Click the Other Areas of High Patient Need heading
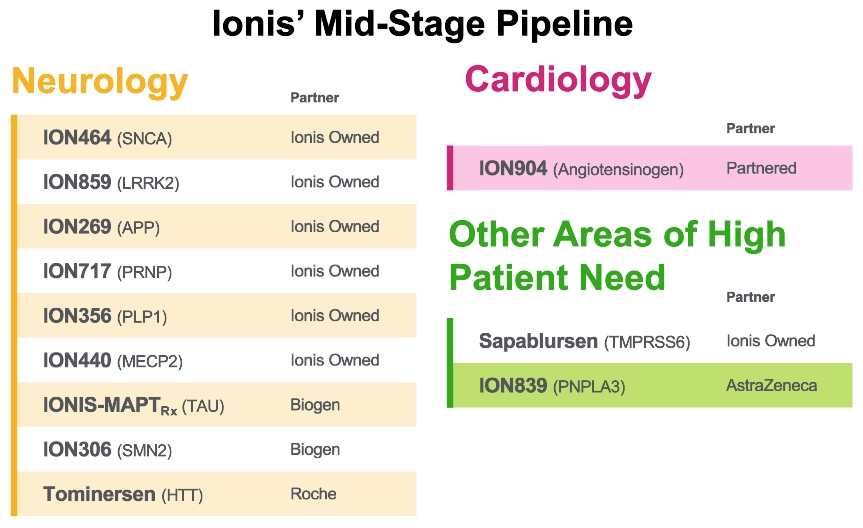 point(617,255)
